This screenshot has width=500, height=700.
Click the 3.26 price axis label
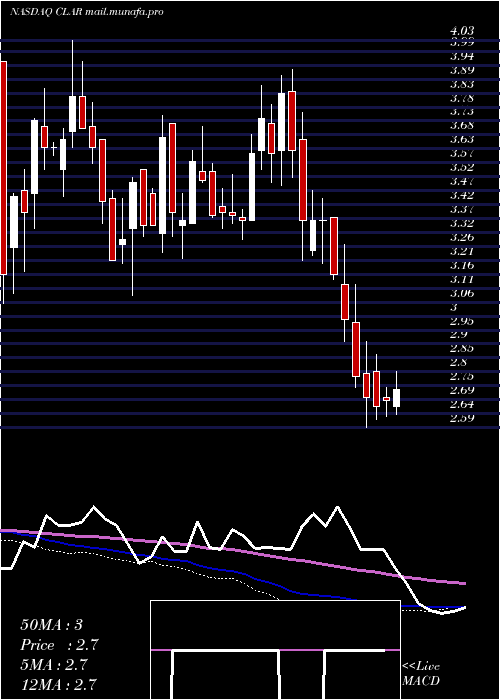pyautogui.click(x=462, y=237)
